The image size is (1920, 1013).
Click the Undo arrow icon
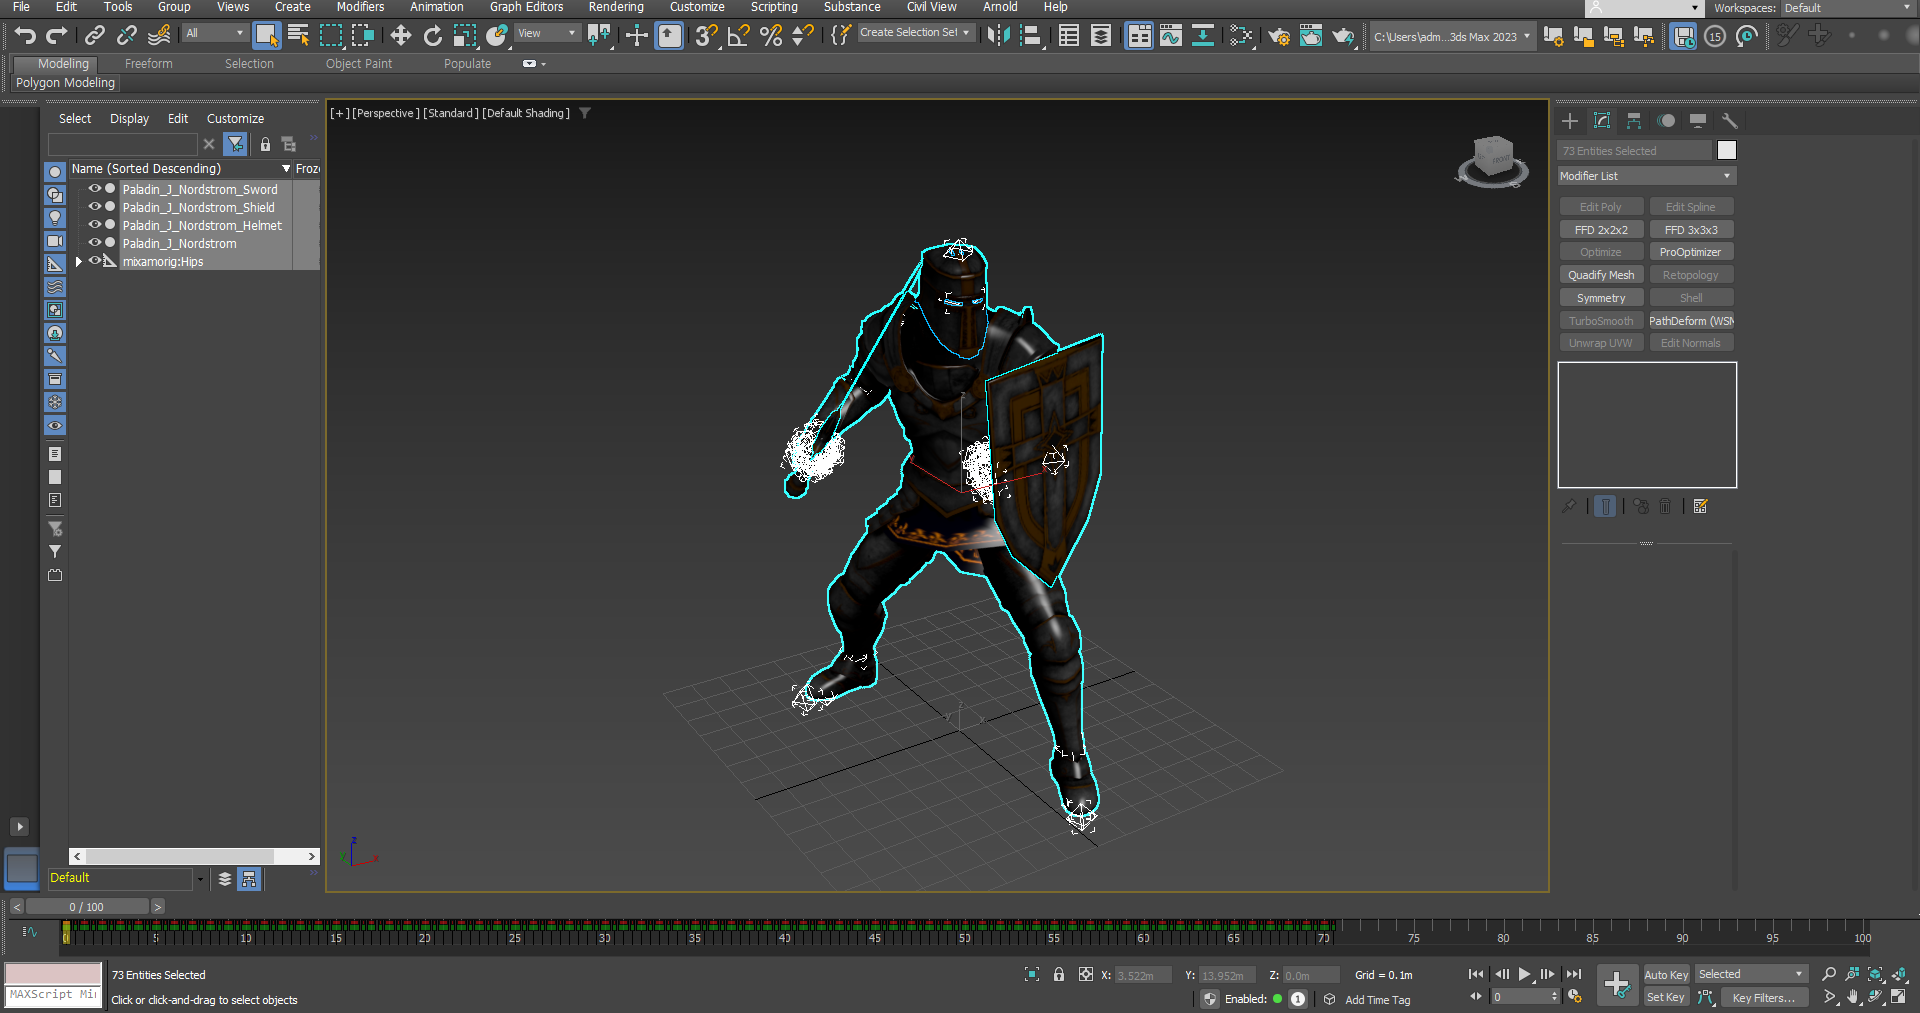pyautogui.click(x=25, y=36)
